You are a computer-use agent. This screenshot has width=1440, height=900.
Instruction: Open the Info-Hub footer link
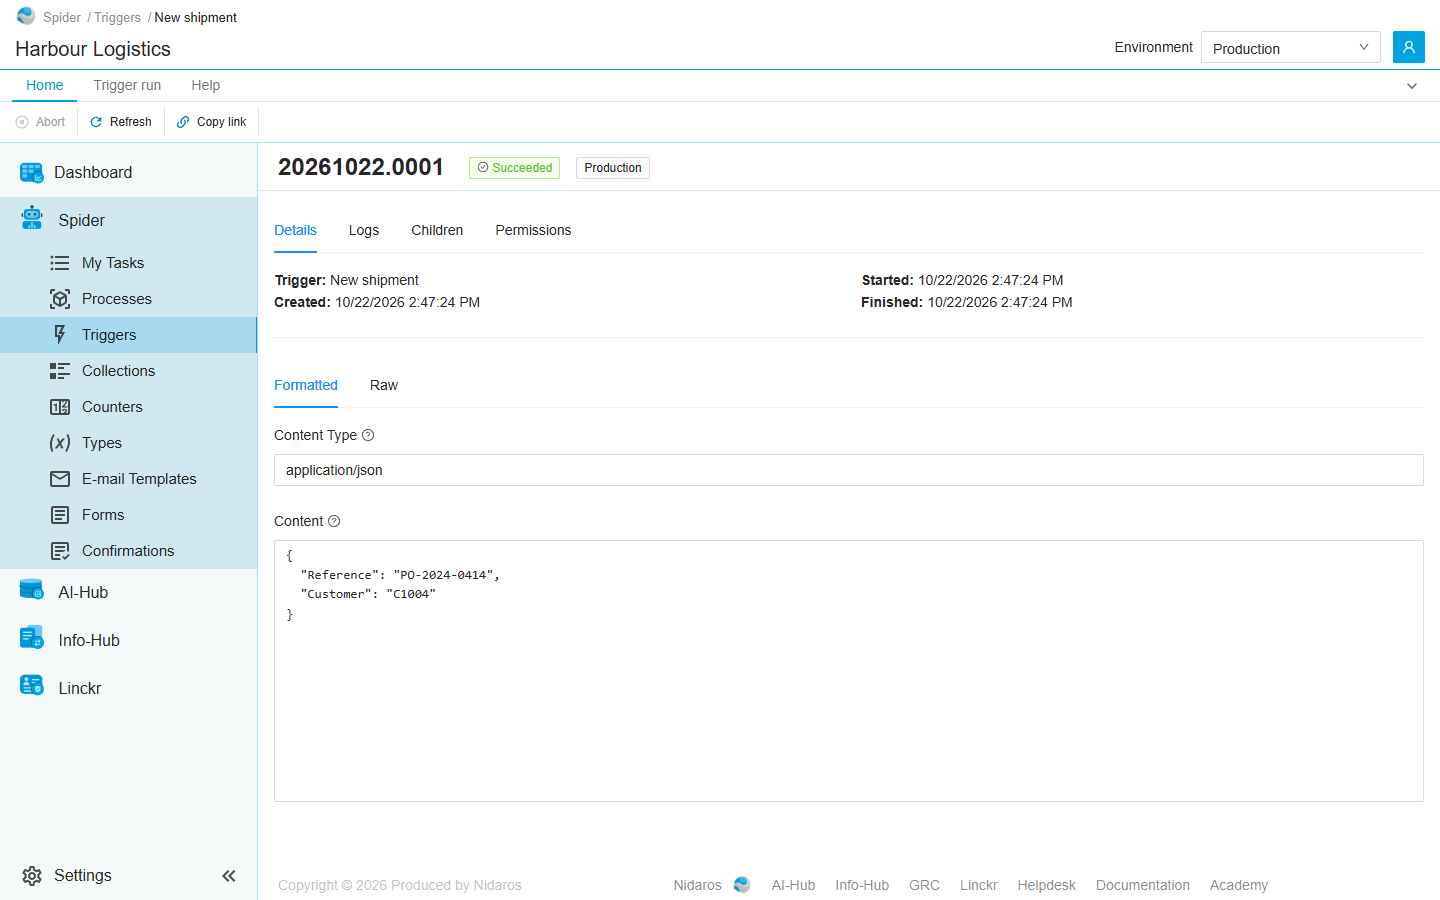coord(862,885)
